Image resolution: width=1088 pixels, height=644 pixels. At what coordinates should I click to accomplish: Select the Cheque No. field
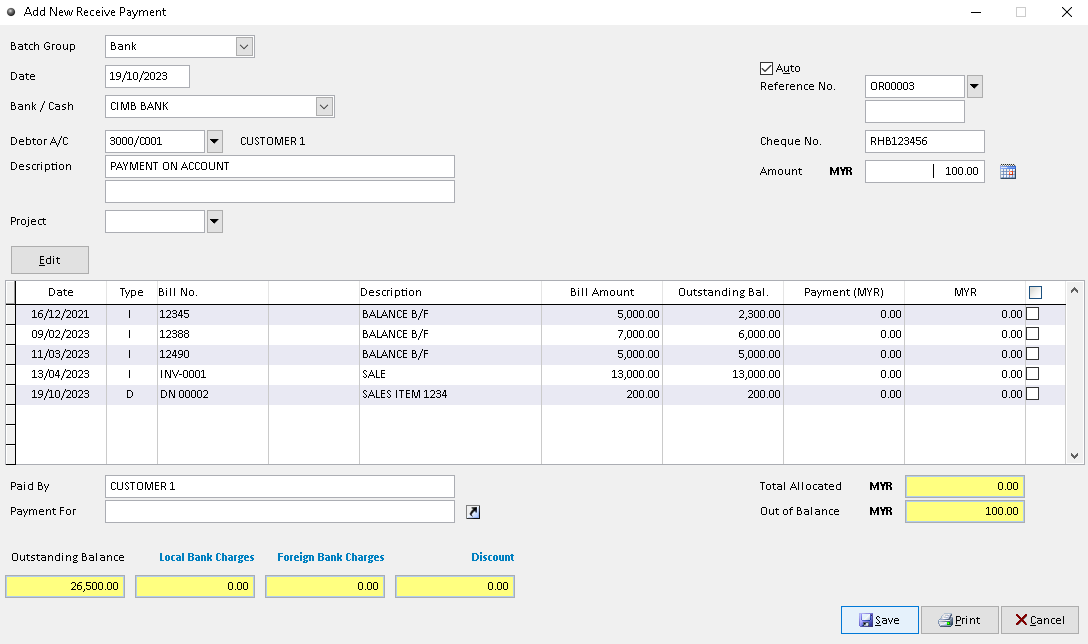(x=923, y=141)
